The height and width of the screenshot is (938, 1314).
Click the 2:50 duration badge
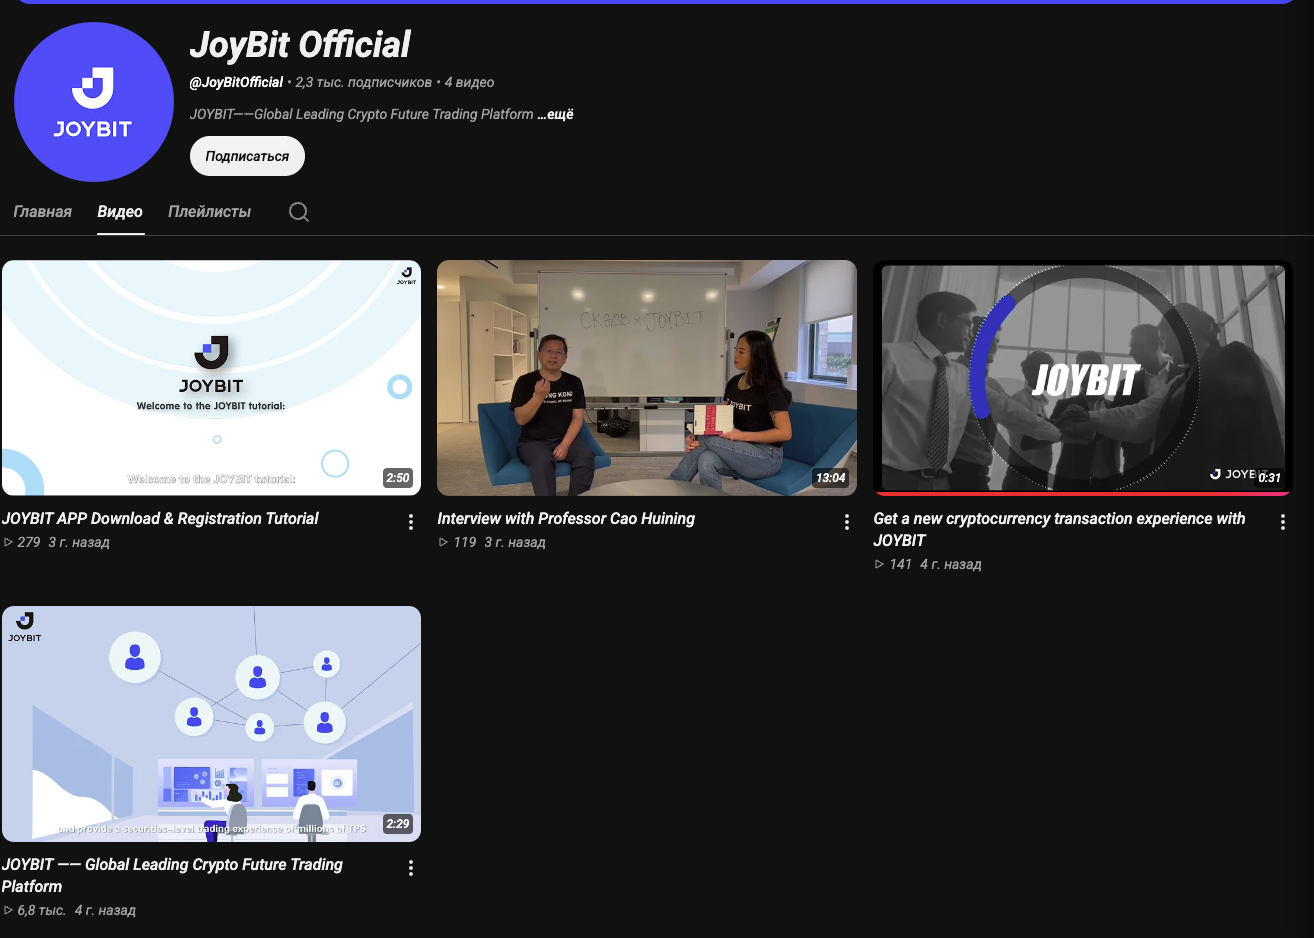click(x=398, y=478)
